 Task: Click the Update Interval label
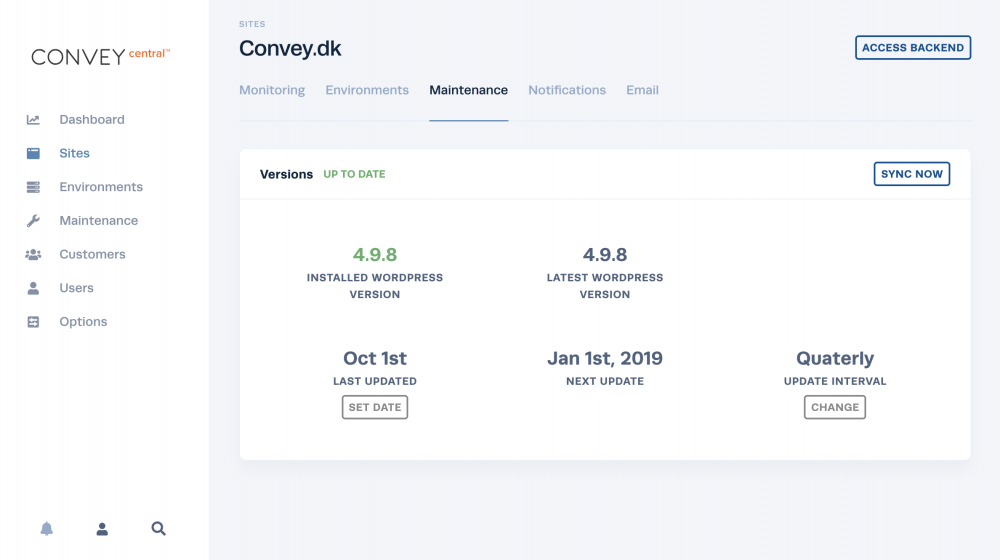(835, 381)
